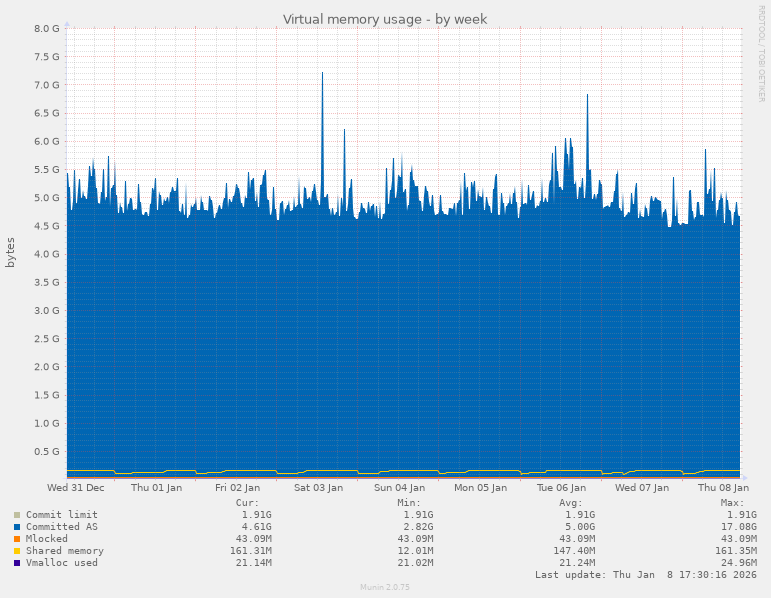Click the Committed AS blue legend swatch

coord(17,527)
